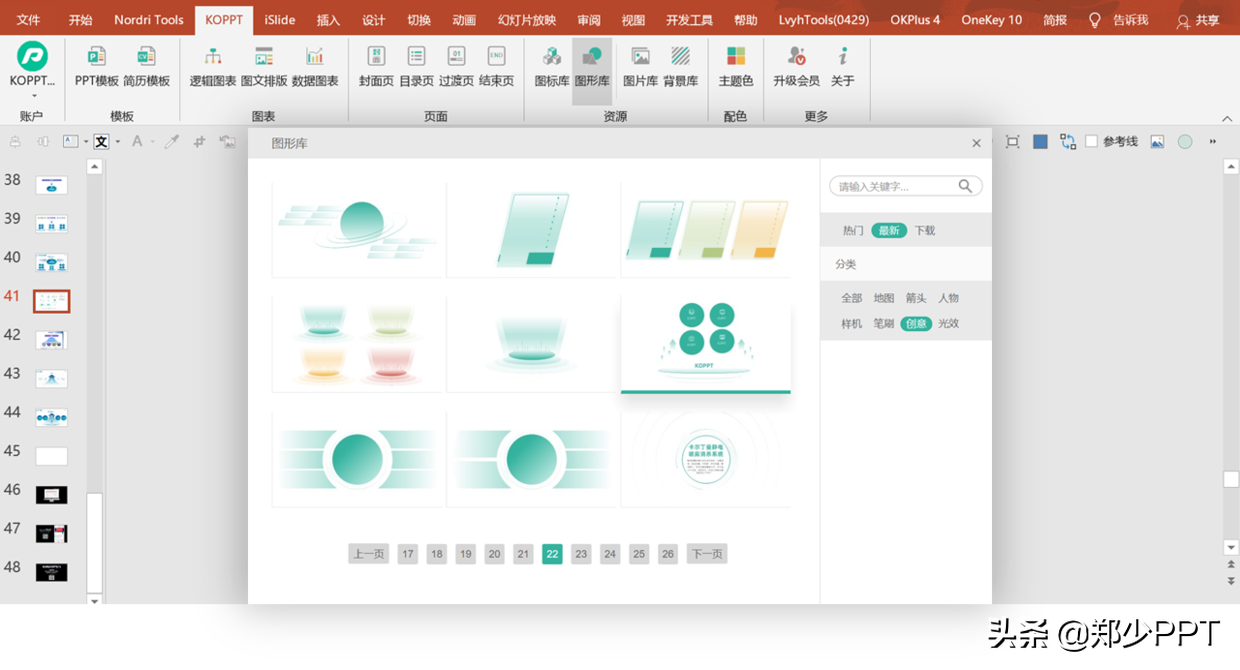Viewport: 1240px width, 670px height.
Task: Open the 背景库 background library
Action: click(680, 70)
